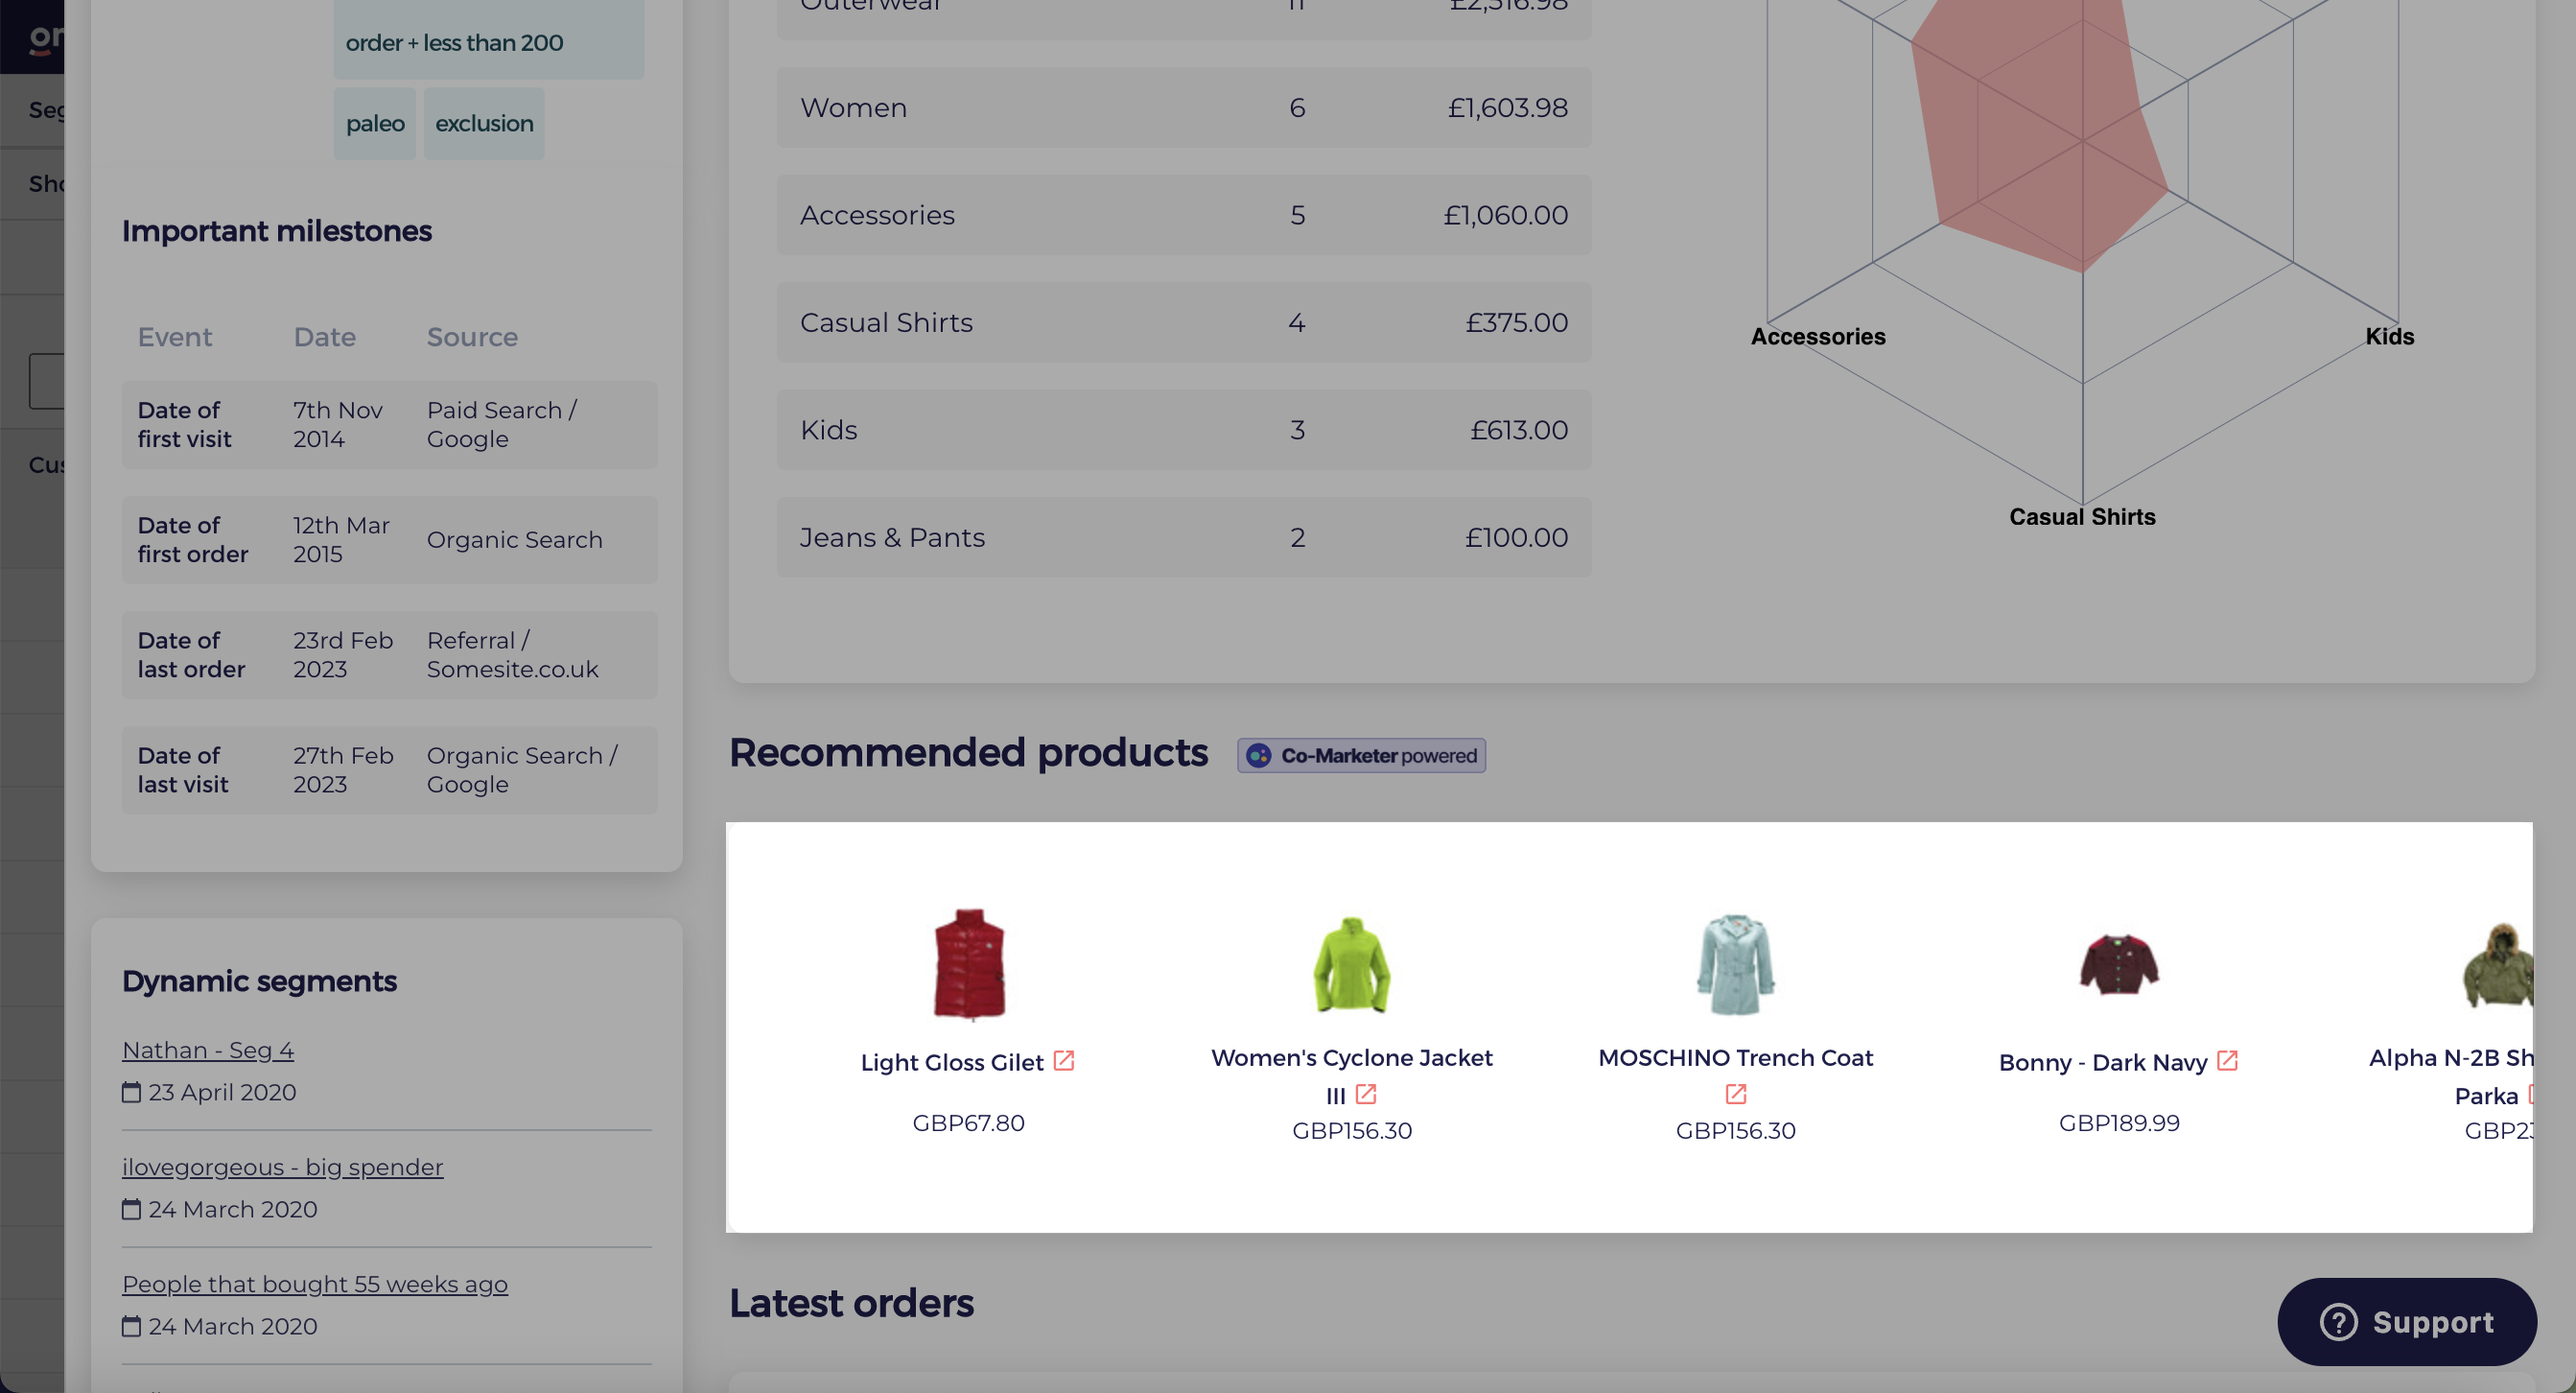2576x1393 pixels.
Task: Open the Bonny - Dark Navy external link icon
Action: click(2227, 1061)
